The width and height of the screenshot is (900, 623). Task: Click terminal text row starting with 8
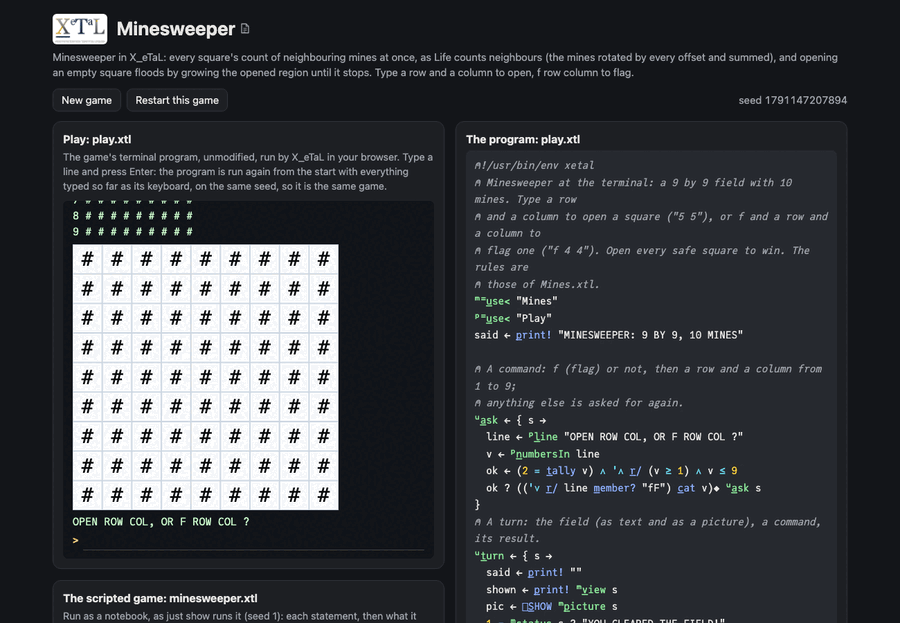(x=133, y=216)
